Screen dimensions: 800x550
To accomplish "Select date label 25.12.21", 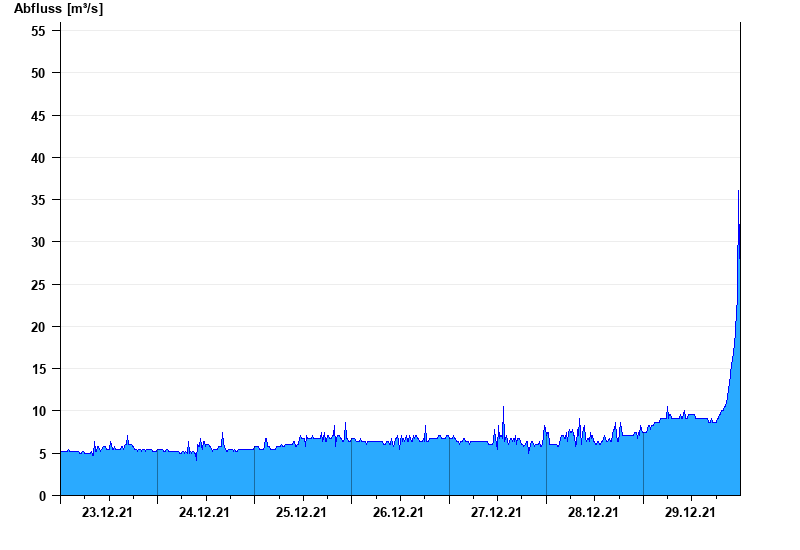I will pyautogui.click(x=301, y=512).
